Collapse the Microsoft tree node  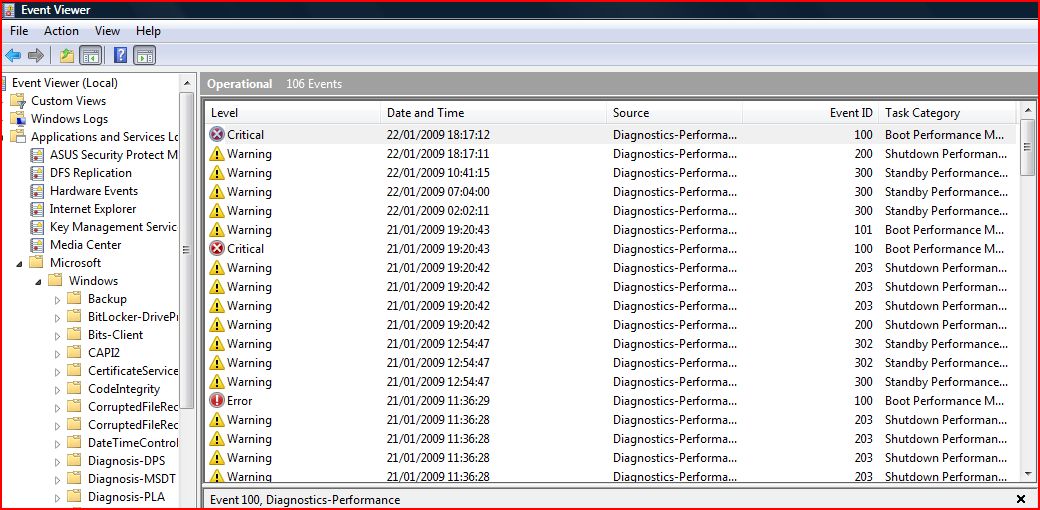tap(19, 263)
